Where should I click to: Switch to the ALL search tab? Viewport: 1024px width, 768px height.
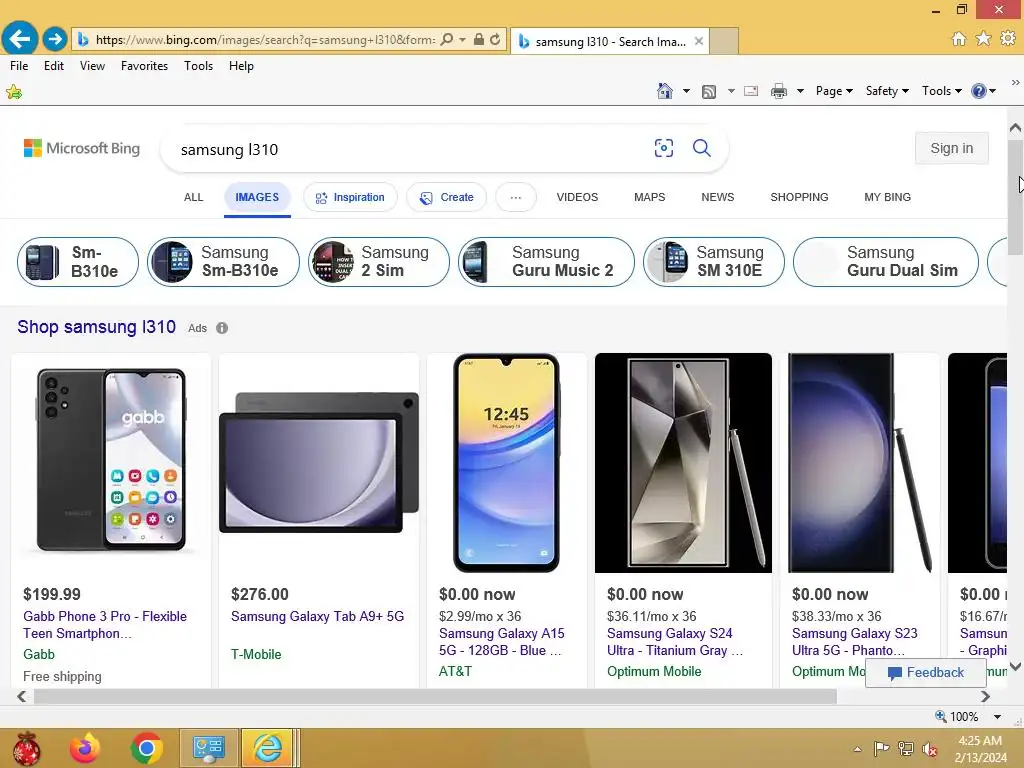click(x=193, y=197)
